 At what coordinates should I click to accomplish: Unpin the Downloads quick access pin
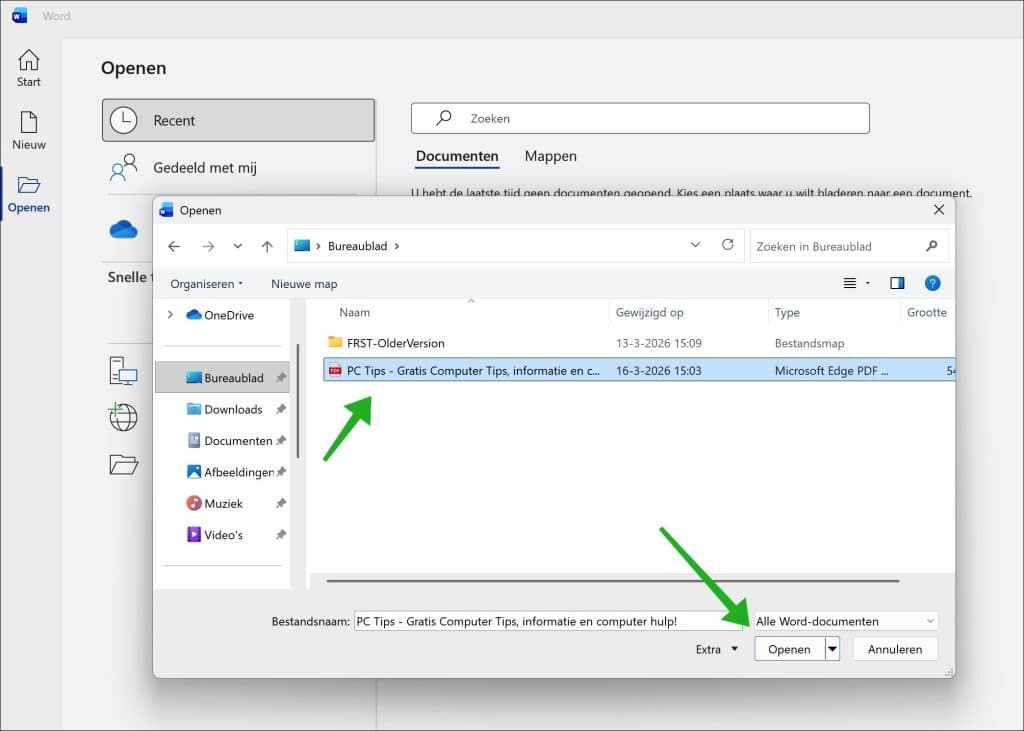point(283,409)
